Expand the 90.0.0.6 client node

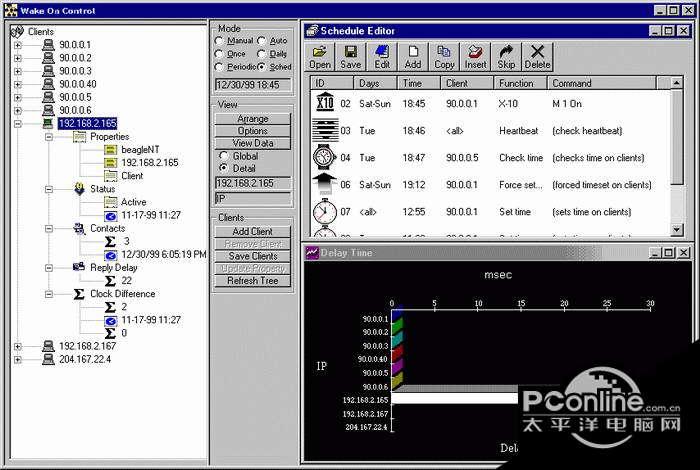(x=17, y=110)
